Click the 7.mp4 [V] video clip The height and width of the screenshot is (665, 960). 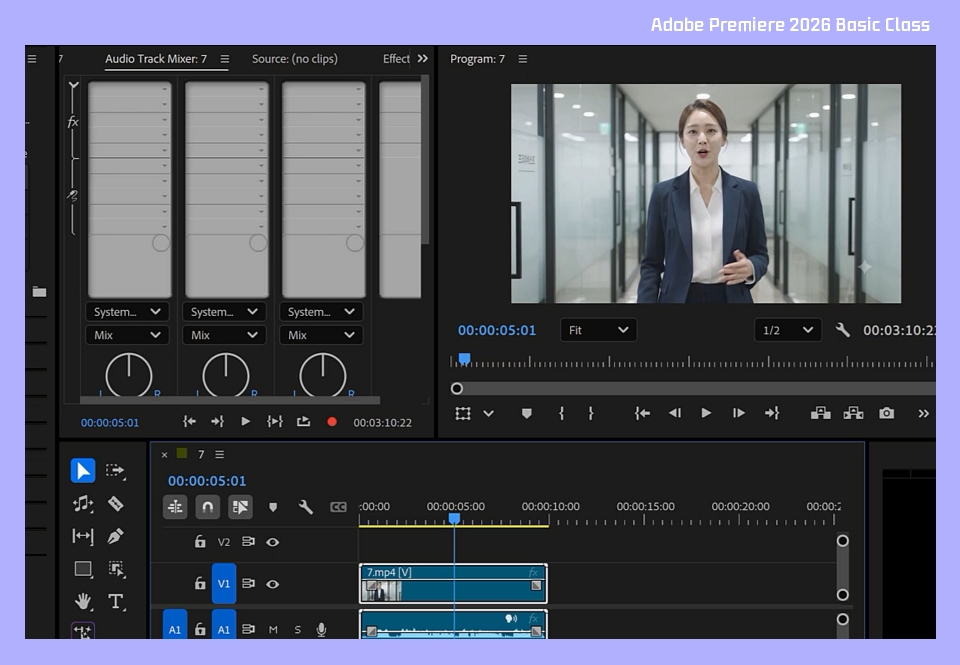453,584
